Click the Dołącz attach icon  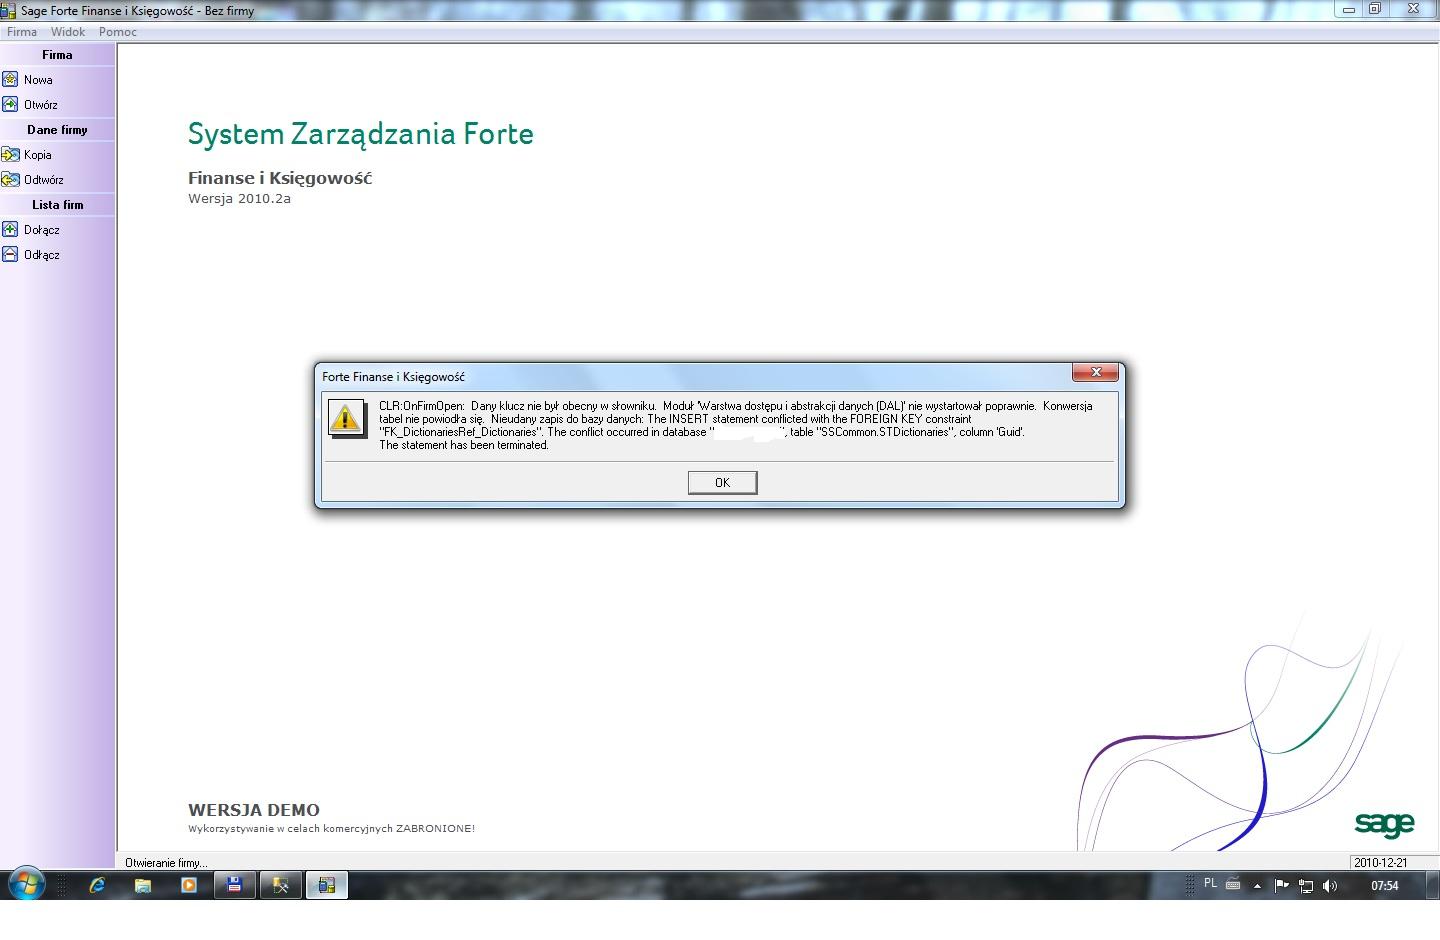pyautogui.click(x=10, y=229)
